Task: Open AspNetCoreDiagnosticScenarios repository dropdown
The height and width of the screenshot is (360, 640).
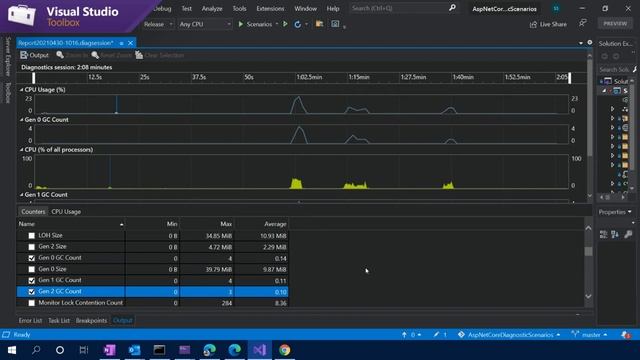Action: click(x=509, y=335)
